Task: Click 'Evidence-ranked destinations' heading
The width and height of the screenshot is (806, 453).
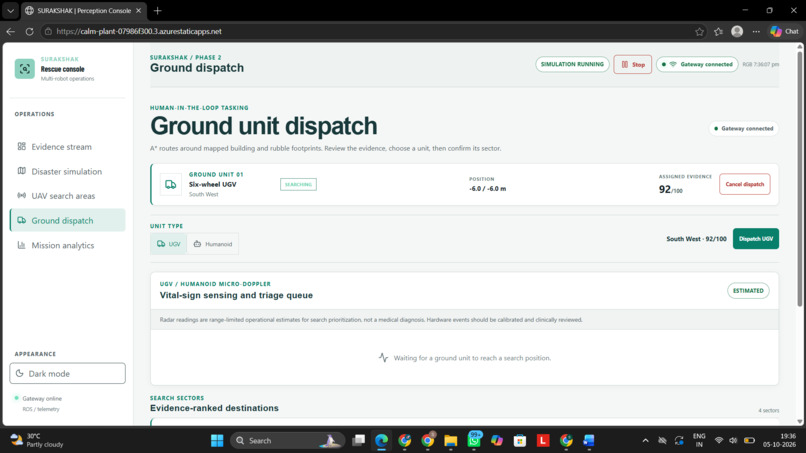Action: [214, 408]
